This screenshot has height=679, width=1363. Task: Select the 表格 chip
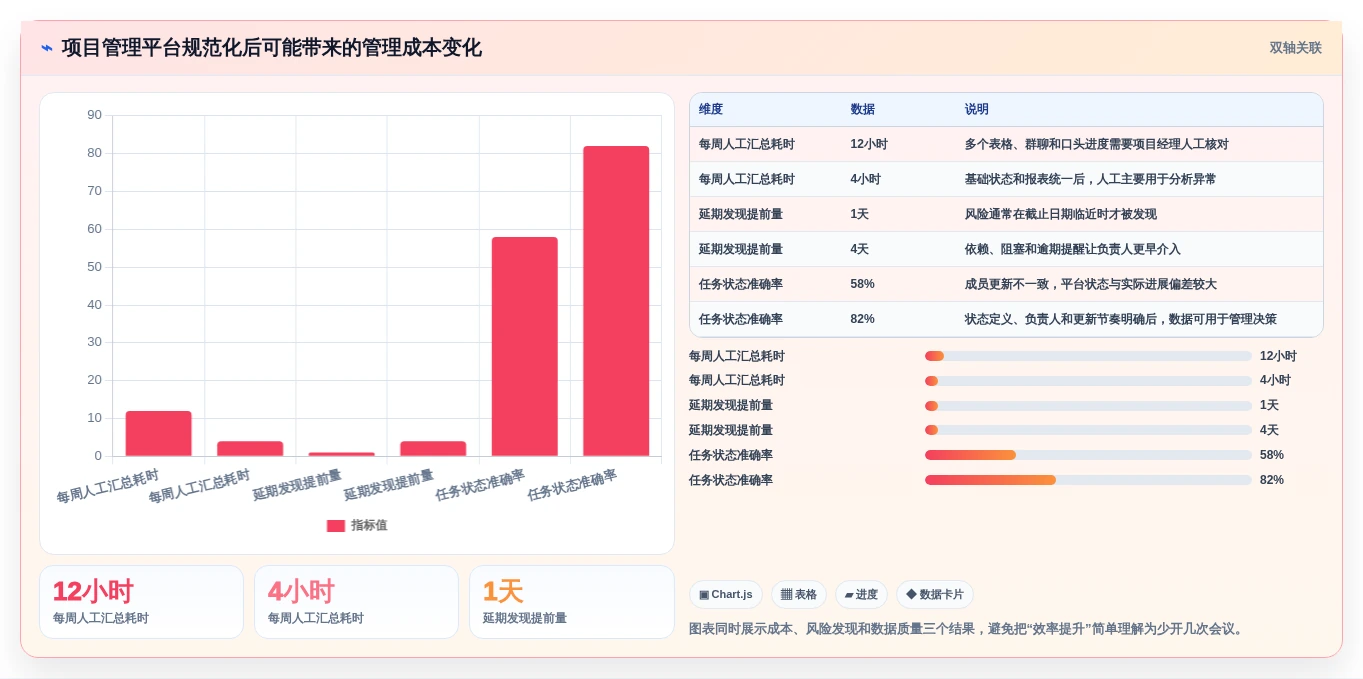pos(799,594)
